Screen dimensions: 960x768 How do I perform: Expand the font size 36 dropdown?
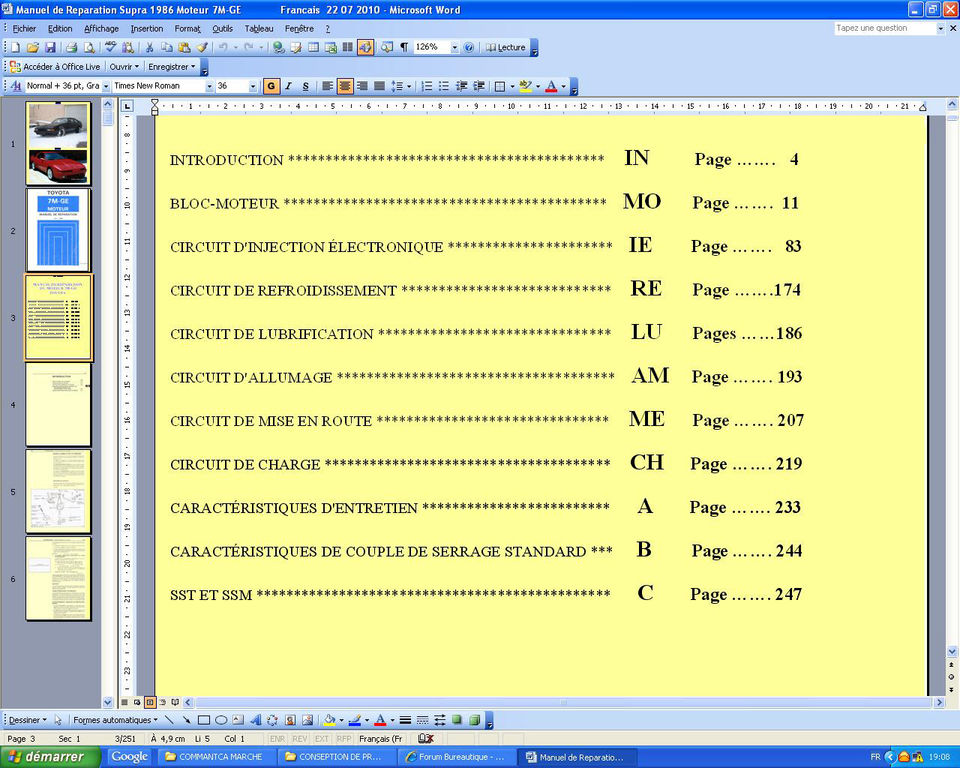click(x=253, y=86)
